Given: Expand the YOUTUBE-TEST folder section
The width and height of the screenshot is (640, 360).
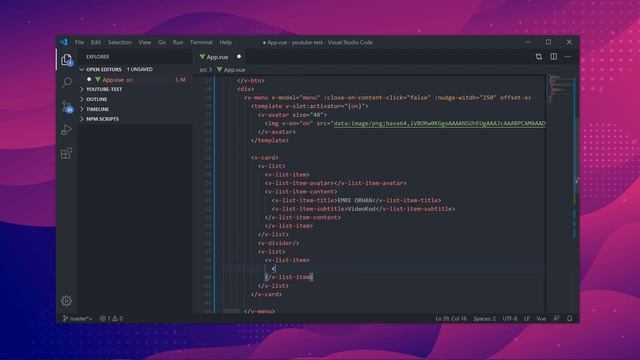Looking at the screenshot, I should (x=104, y=89).
